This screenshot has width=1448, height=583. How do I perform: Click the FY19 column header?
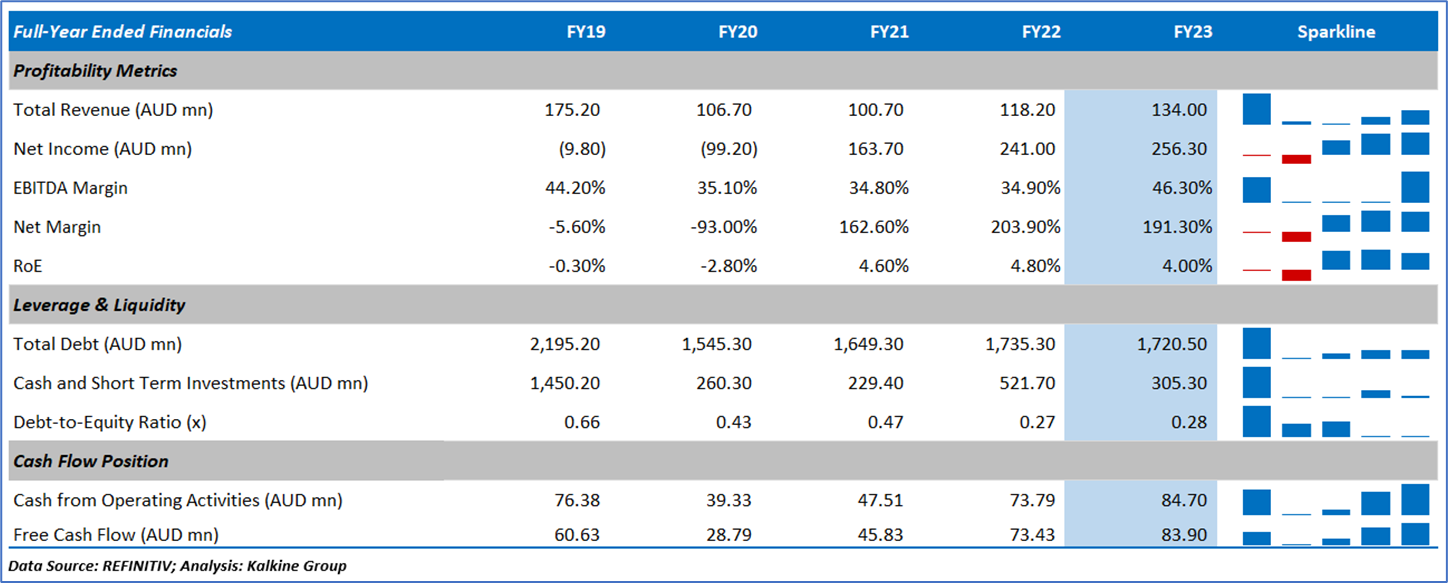click(585, 32)
